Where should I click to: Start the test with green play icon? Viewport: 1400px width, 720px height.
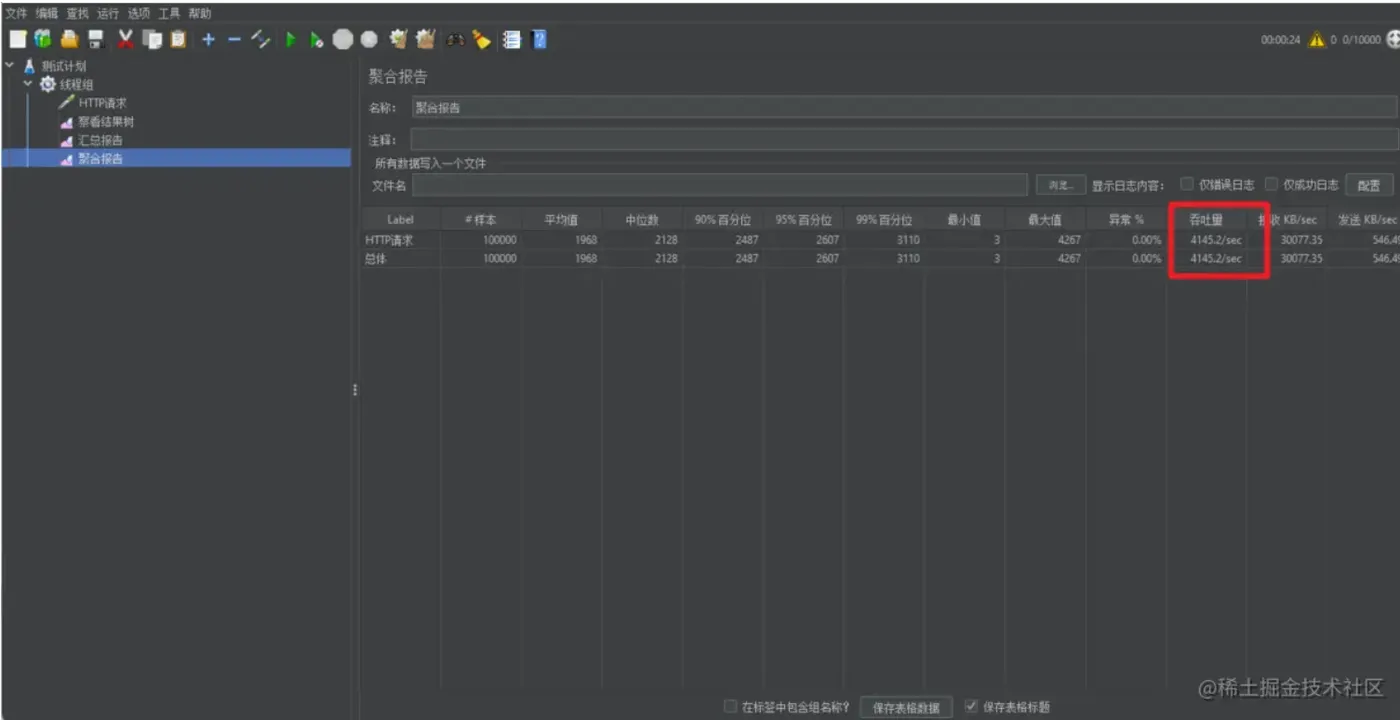tap(291, 39)
